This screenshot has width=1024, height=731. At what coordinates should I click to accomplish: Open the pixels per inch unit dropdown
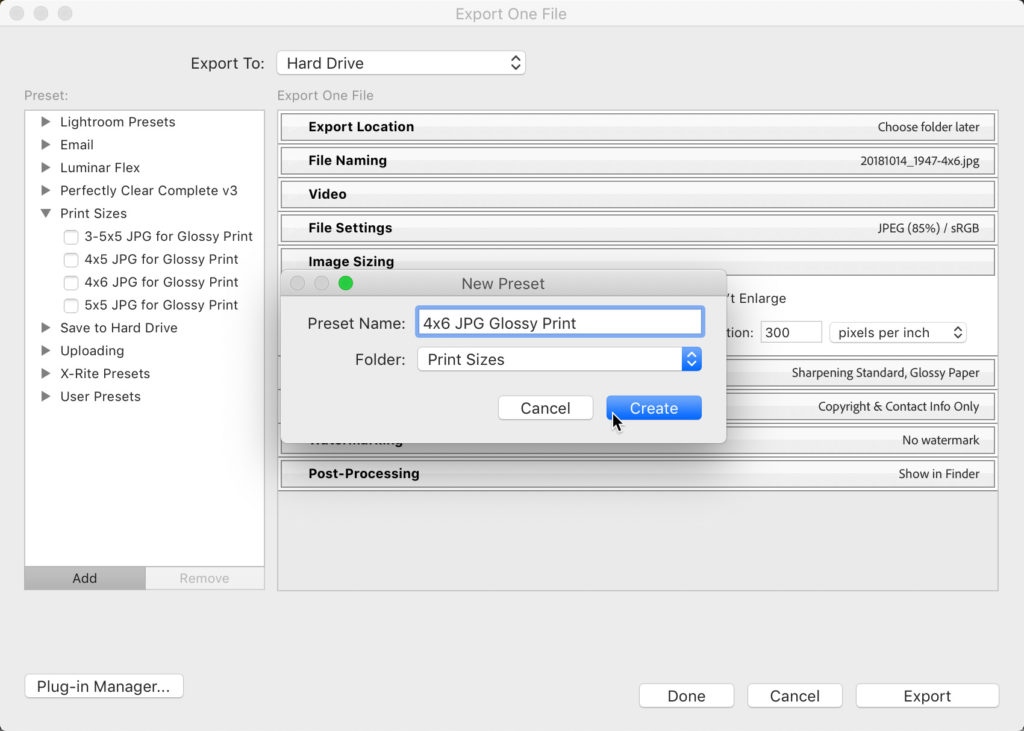897,333
